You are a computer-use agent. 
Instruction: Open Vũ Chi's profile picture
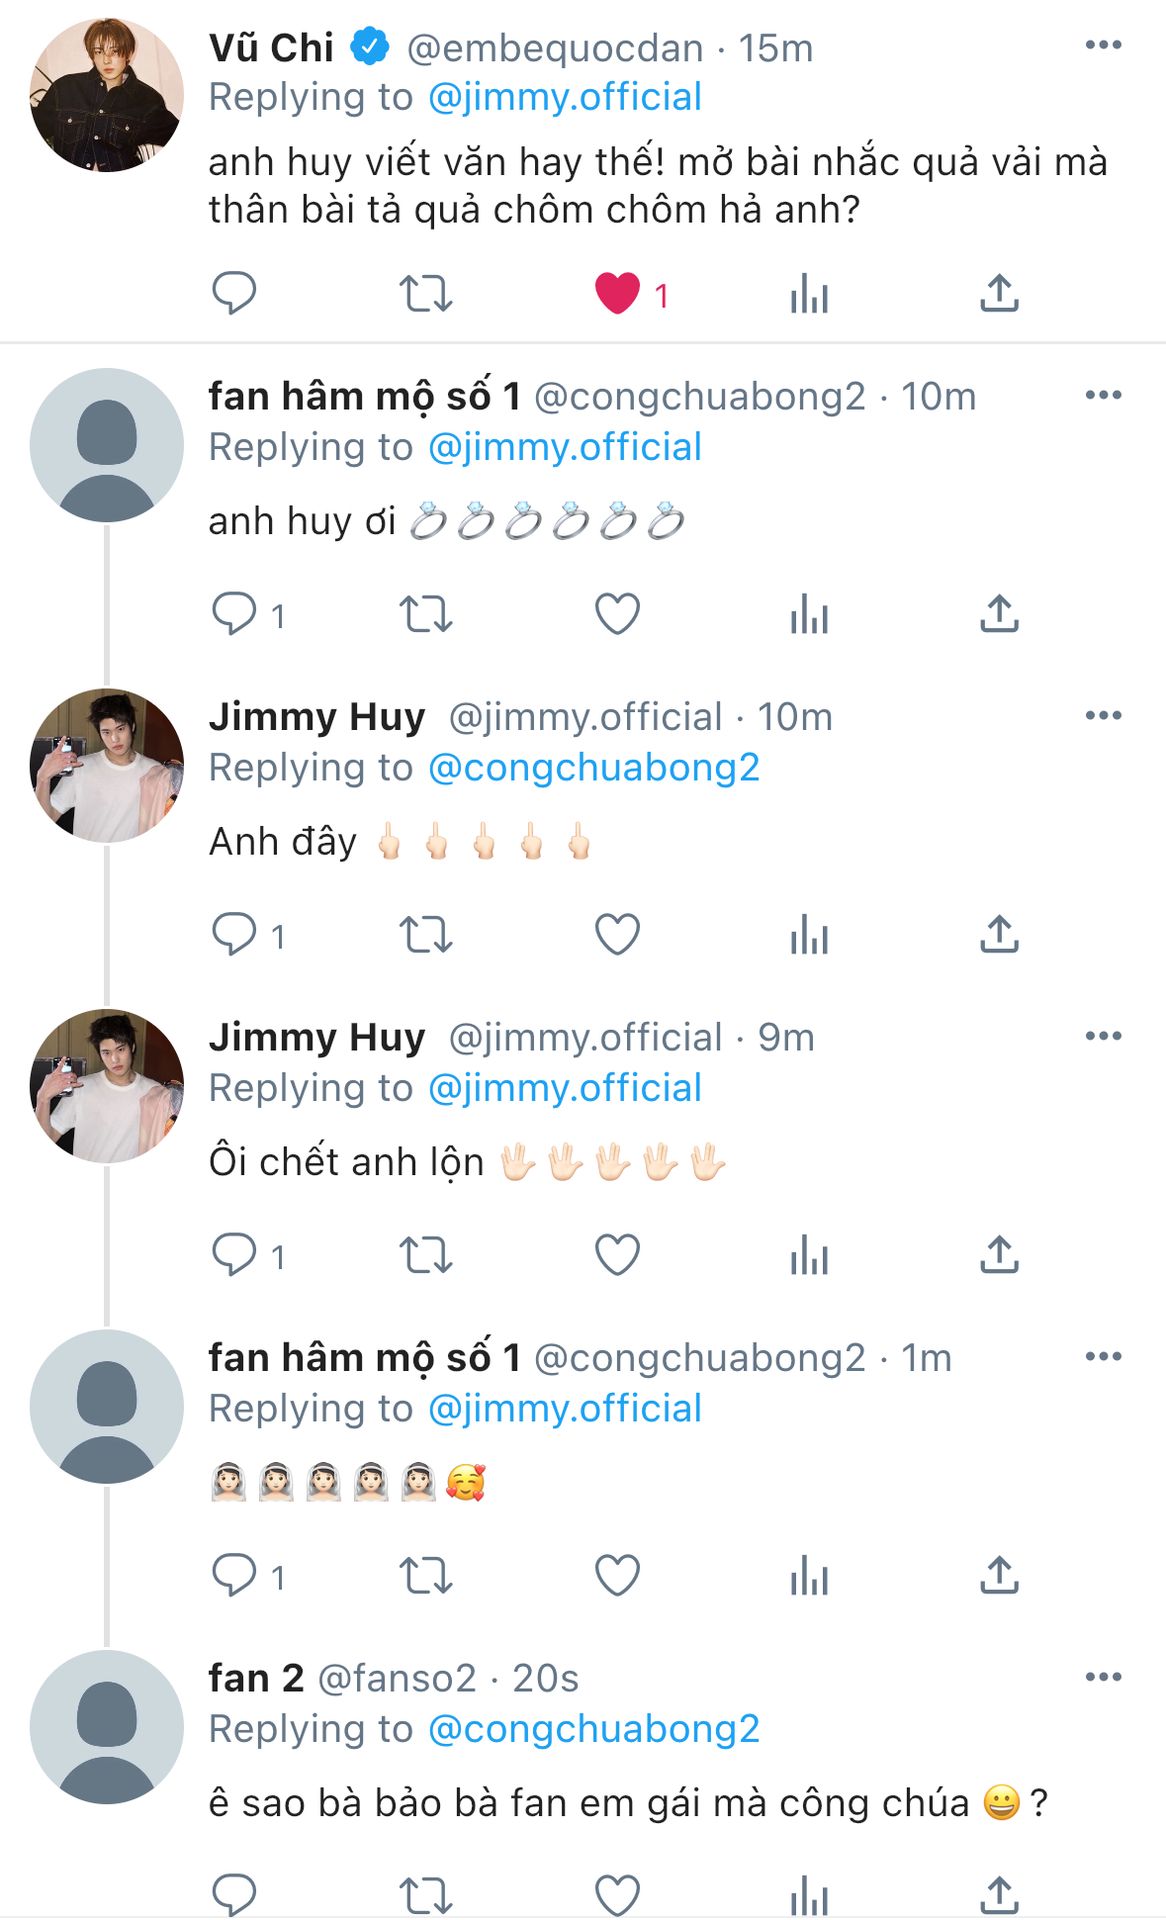pyautogui.click(x=107, y=95)
